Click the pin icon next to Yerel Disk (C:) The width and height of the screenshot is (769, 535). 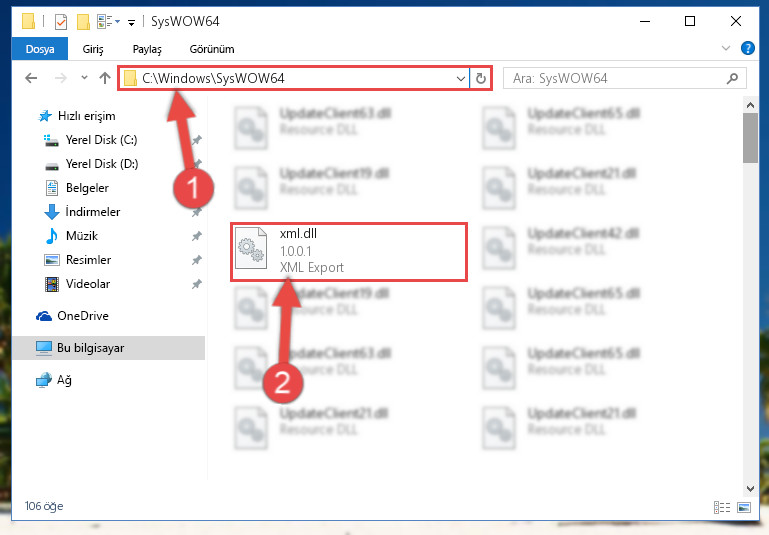click(197, 140)
